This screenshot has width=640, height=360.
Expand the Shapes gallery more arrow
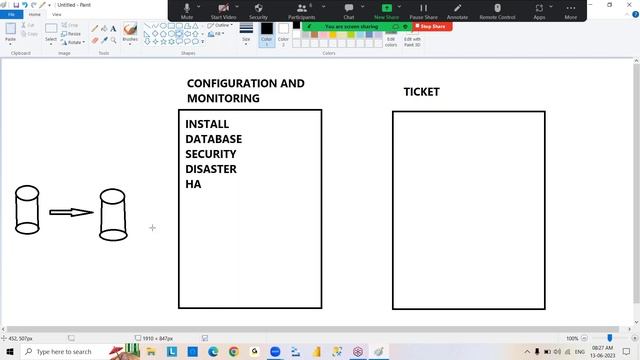pyautogui.click(x=202, y=42)
